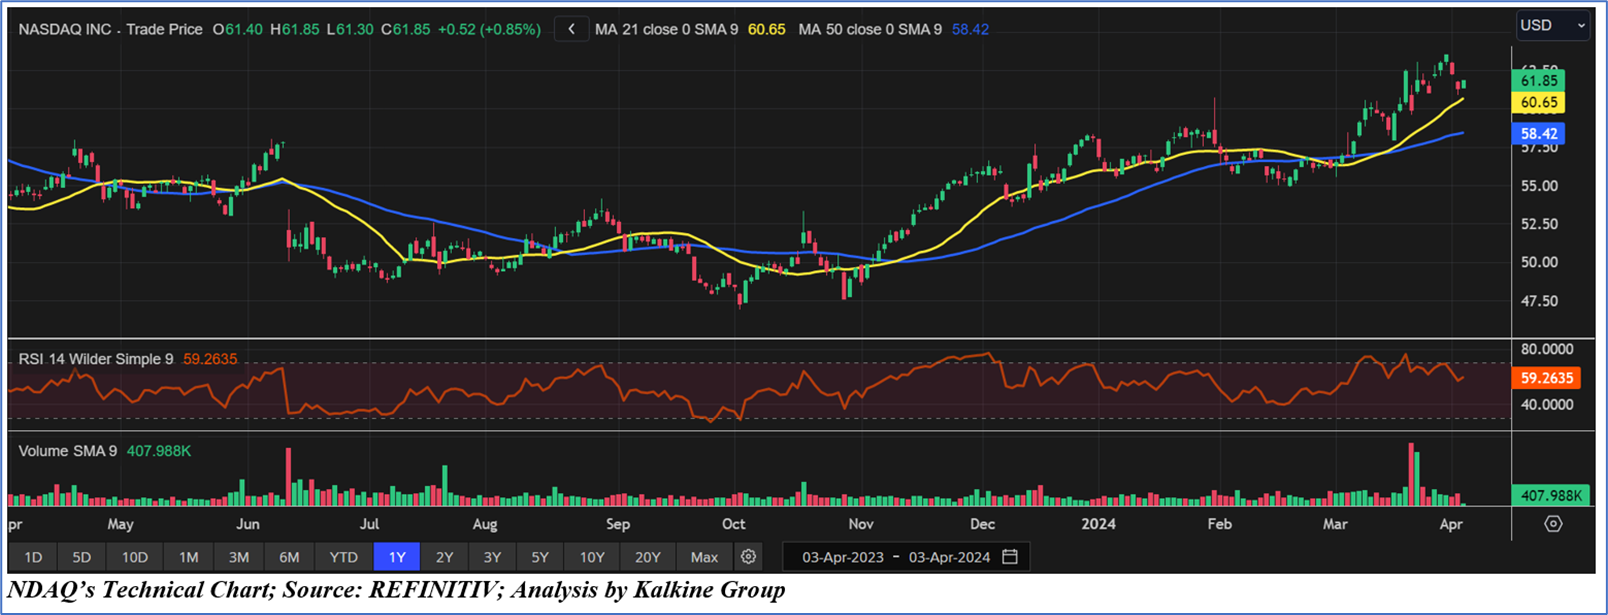
Task: Select the 5Y time range
Action: [540, 557]
